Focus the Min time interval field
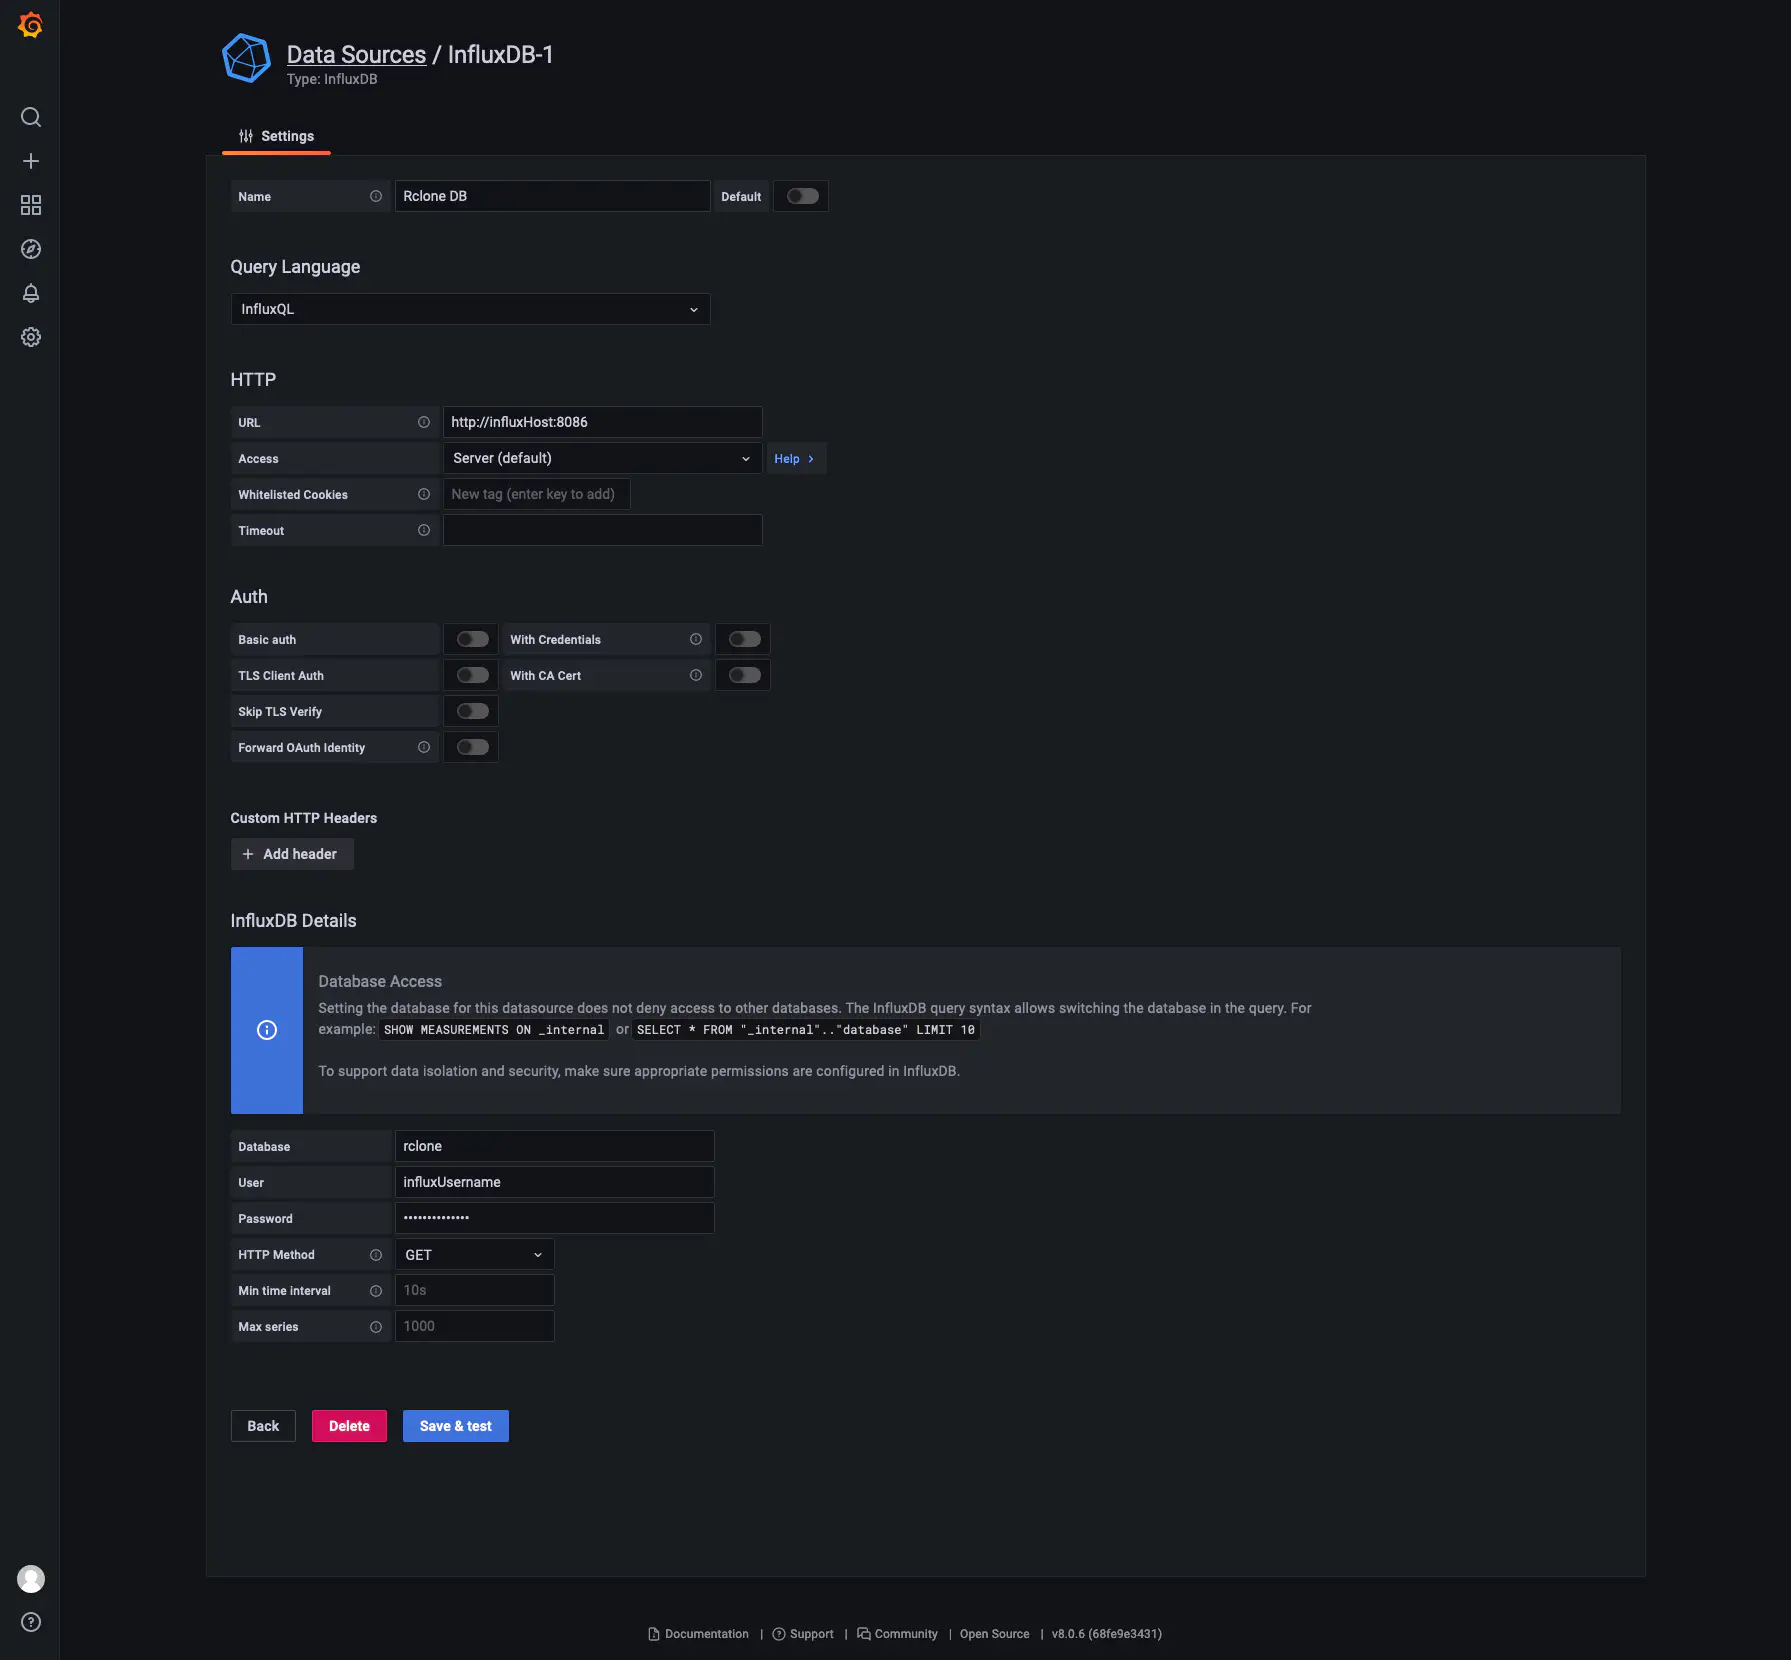This screenshot has height=1660, width=1791. 474,1290
